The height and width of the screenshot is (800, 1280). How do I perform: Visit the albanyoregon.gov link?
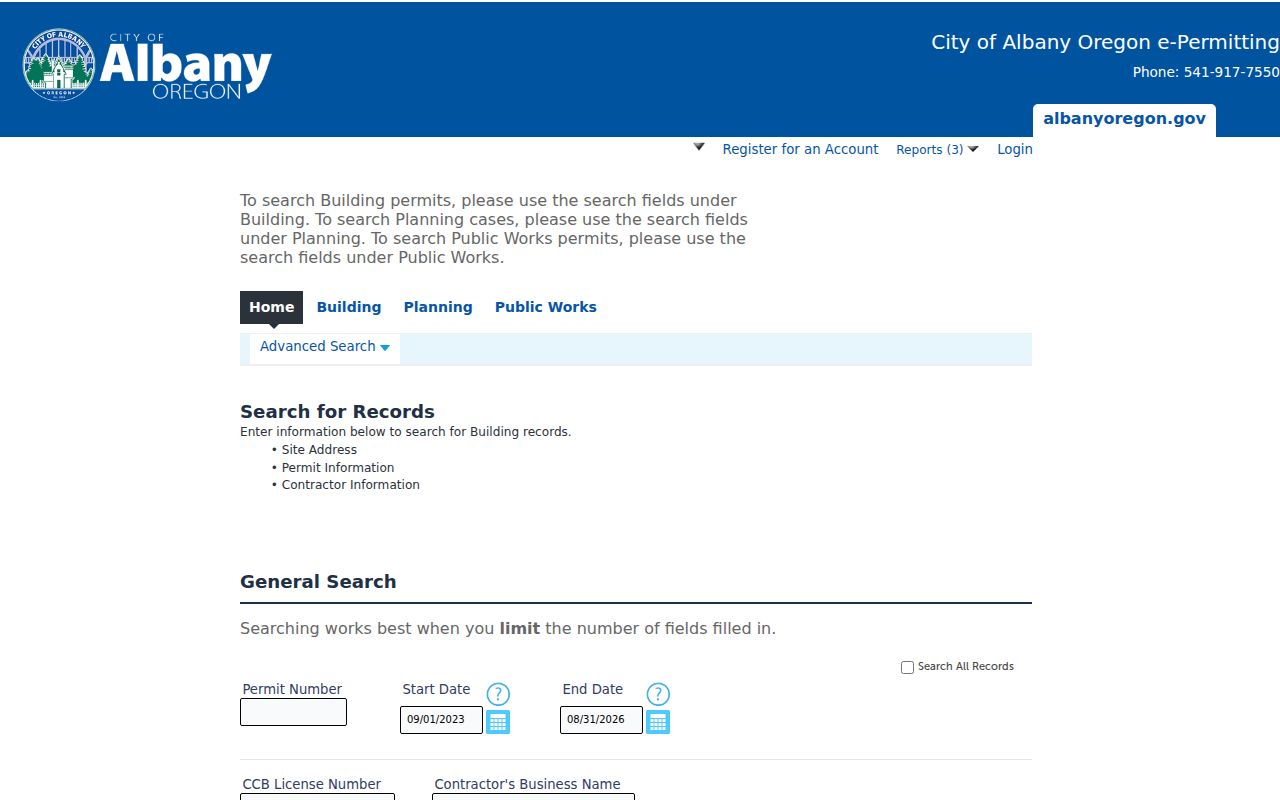coord(1124,118)
